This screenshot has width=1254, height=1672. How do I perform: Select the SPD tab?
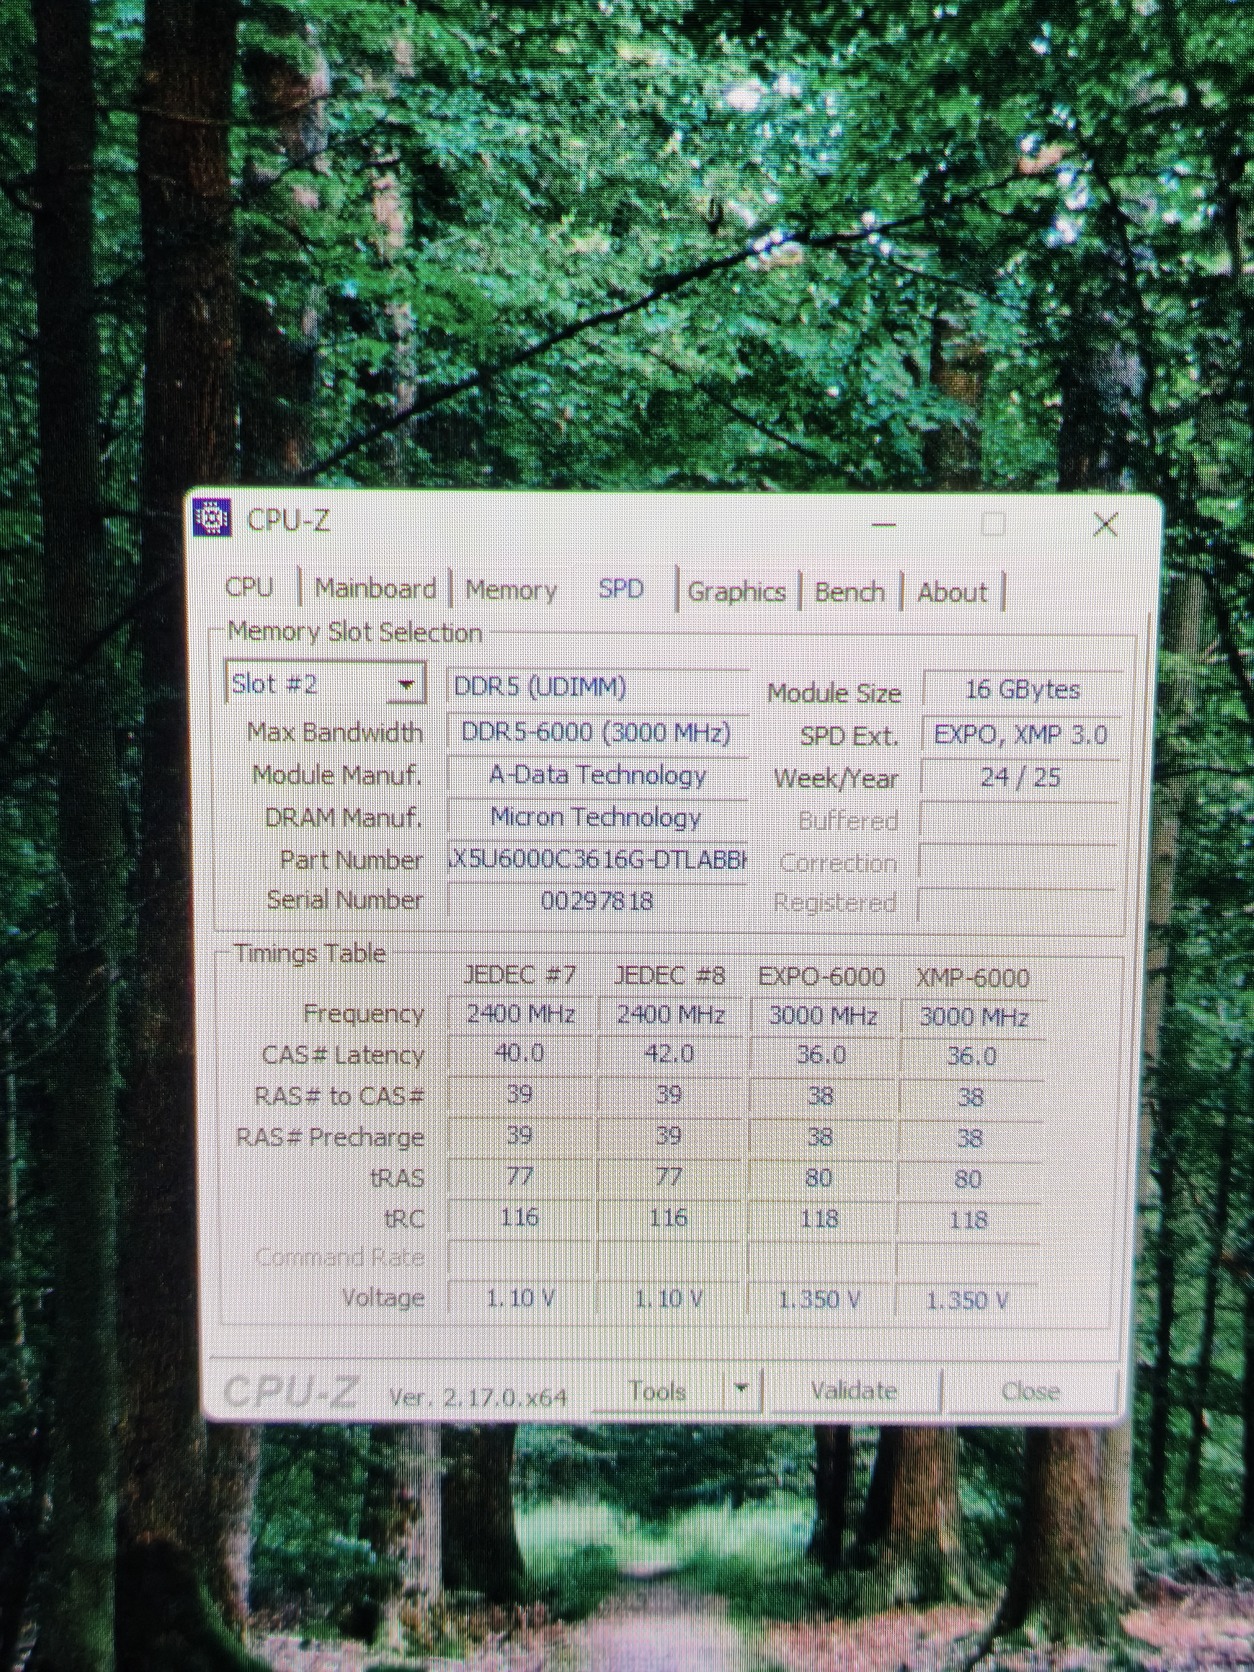[x=621, y=589]
